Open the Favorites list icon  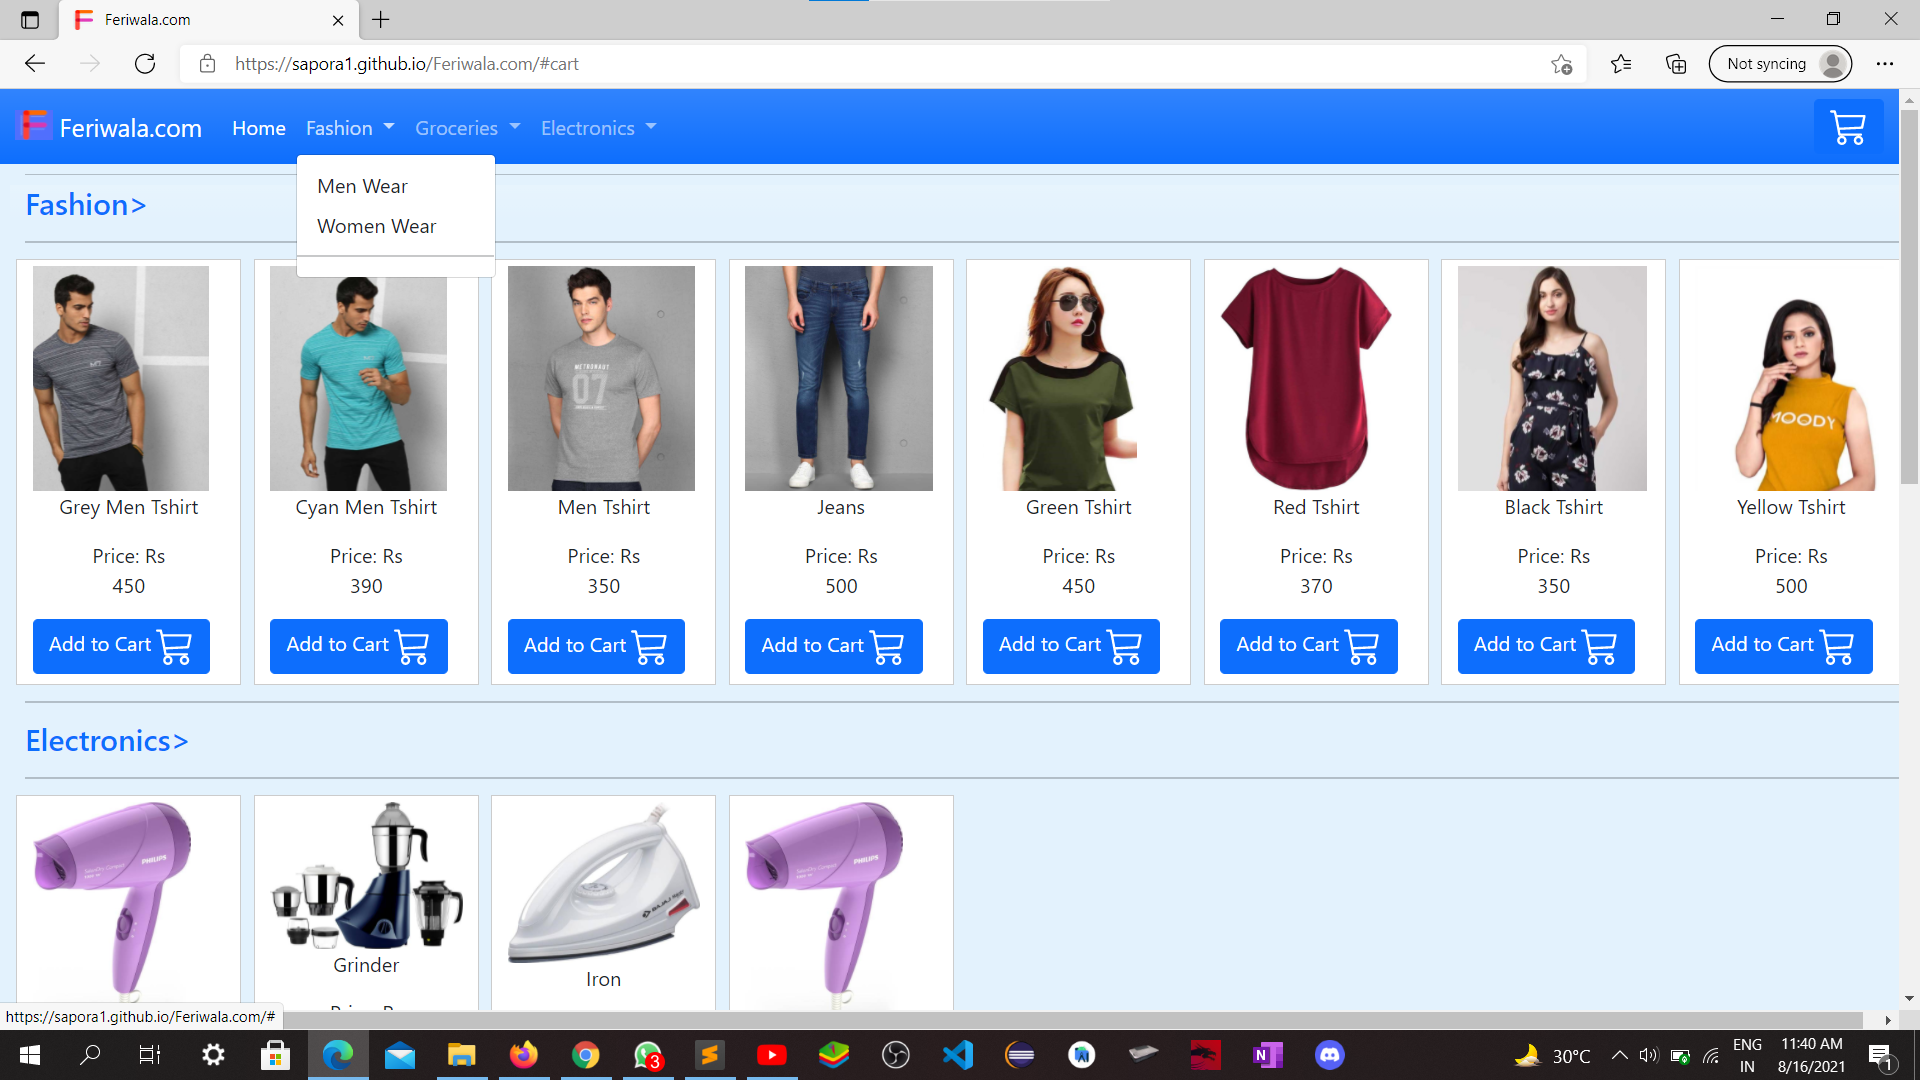(x=1621, y=64)
